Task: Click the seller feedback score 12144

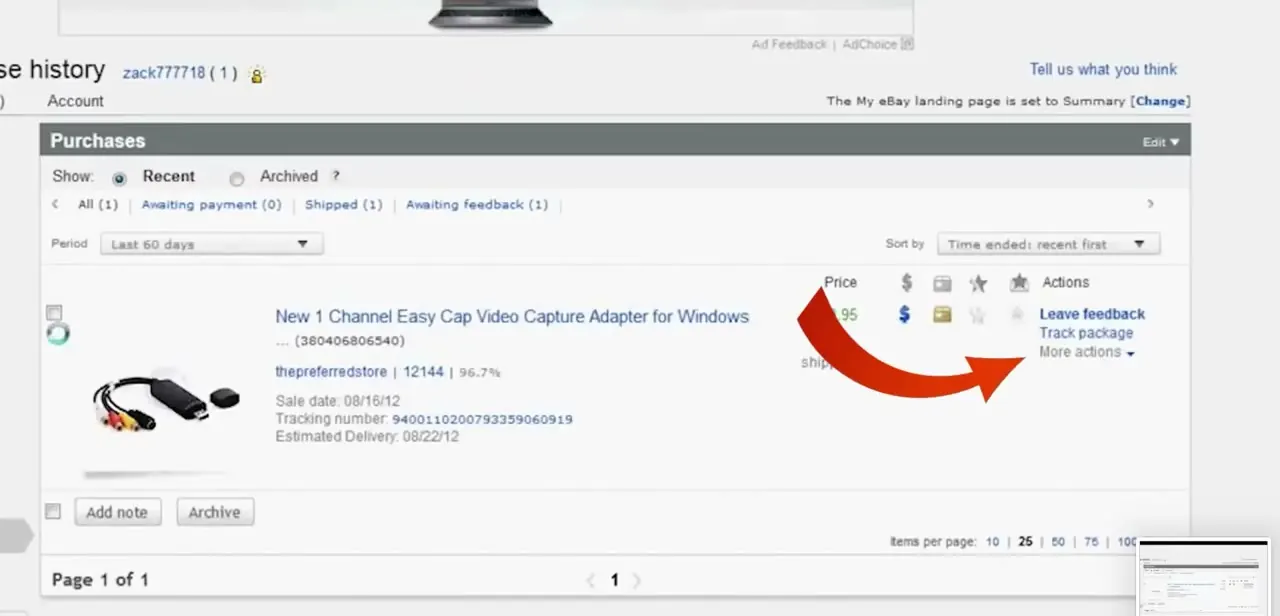Action: coord(423,372)
